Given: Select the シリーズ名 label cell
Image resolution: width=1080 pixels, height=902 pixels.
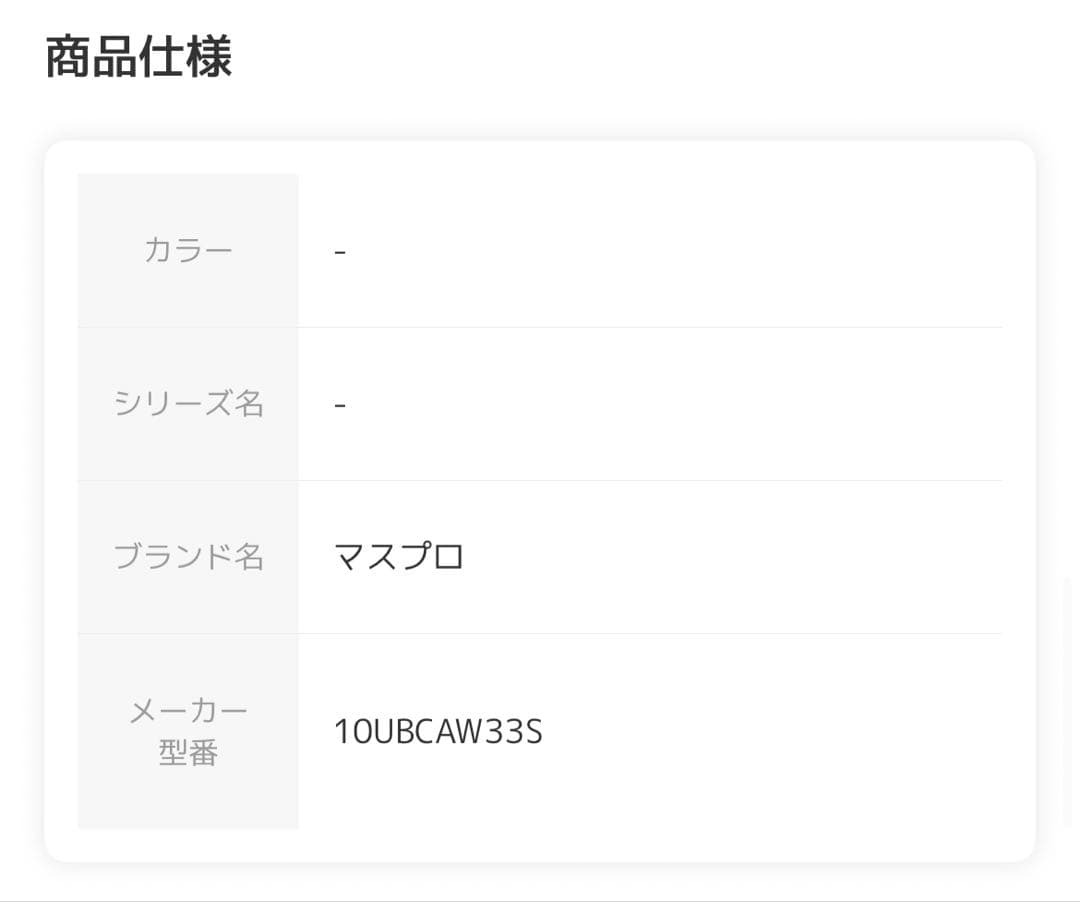Looking at the screenshot, I should [x=188, y=403].
